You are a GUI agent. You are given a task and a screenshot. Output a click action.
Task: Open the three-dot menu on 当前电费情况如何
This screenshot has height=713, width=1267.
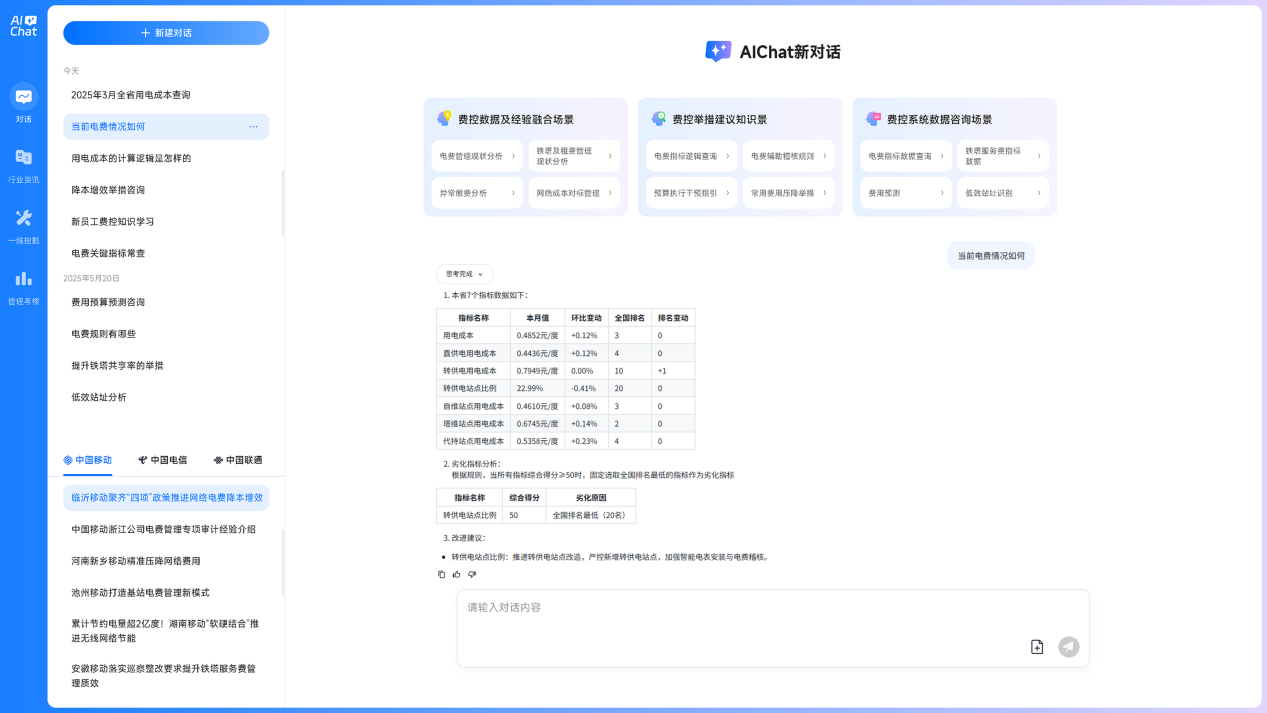(253, 127)
